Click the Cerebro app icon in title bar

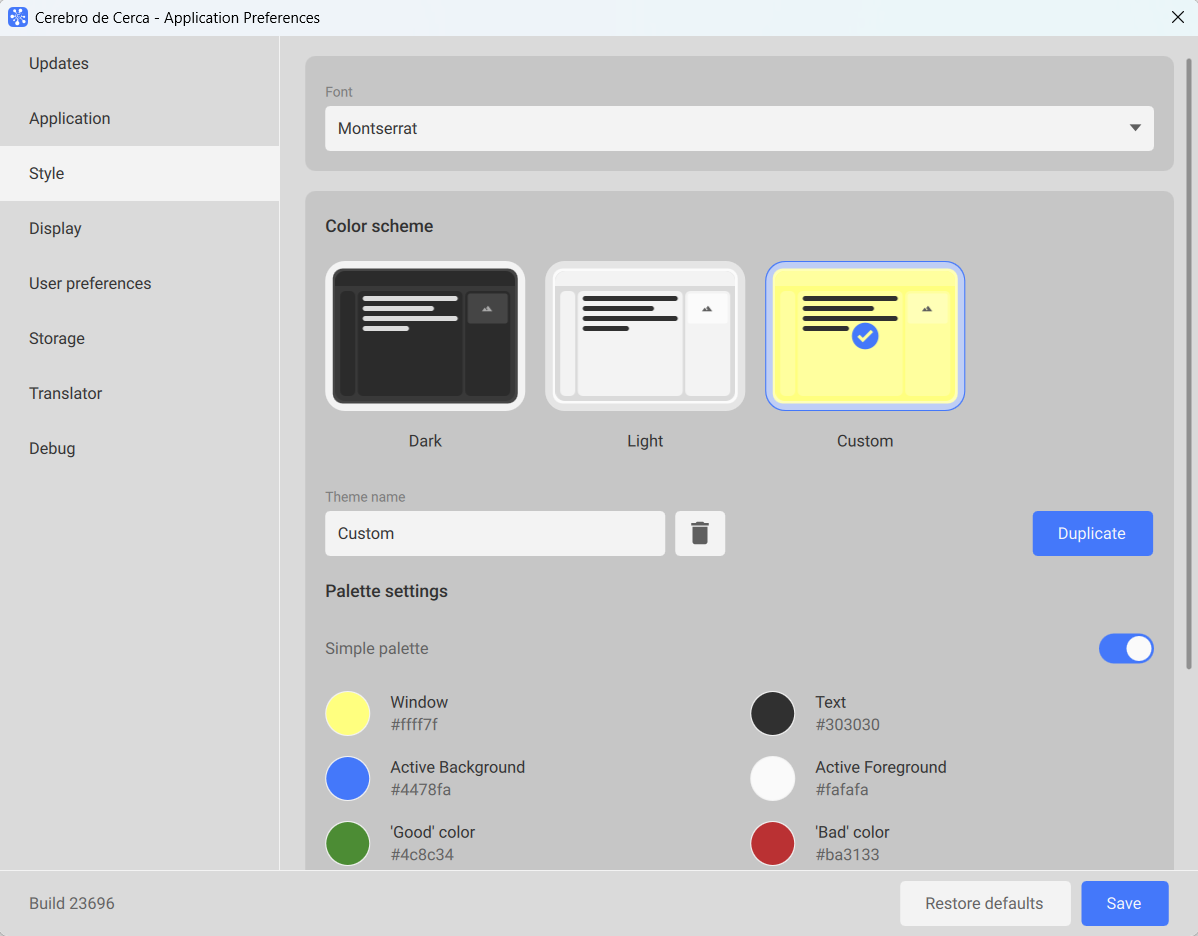17,18
